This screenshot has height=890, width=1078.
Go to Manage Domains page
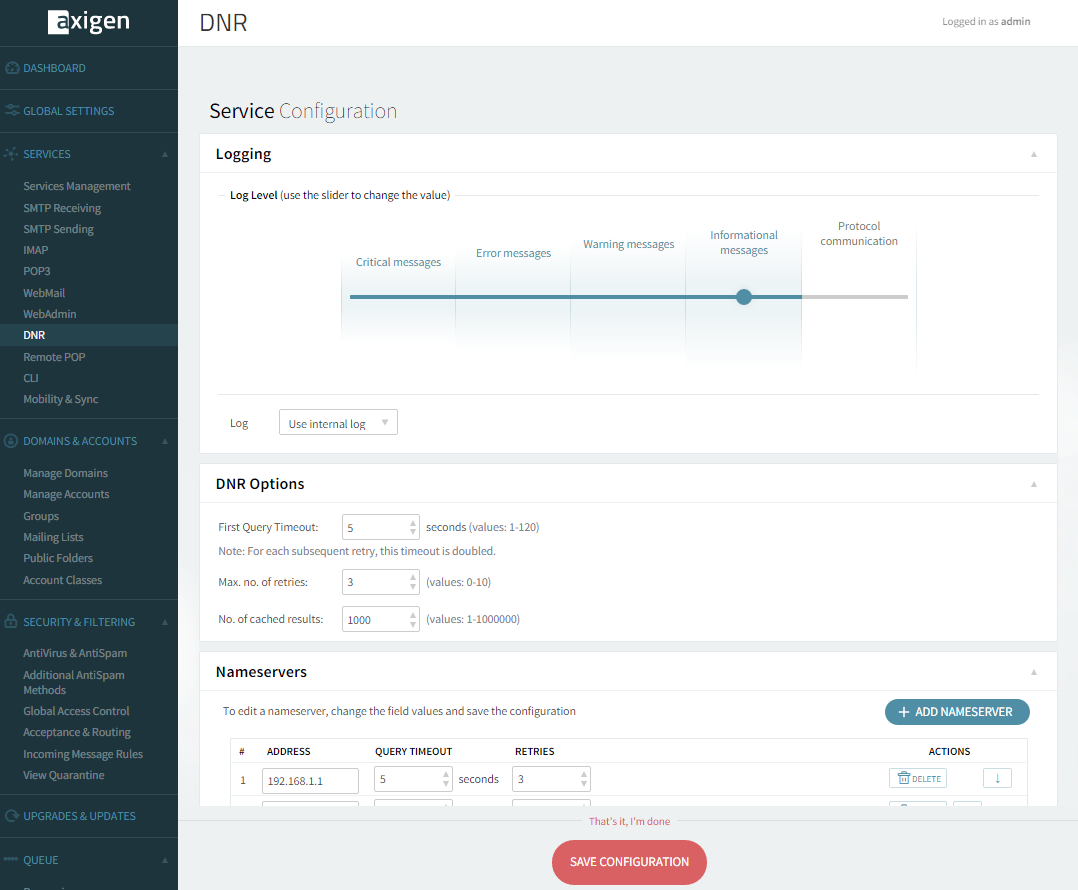pyautogui.click(x=65, y=473)
